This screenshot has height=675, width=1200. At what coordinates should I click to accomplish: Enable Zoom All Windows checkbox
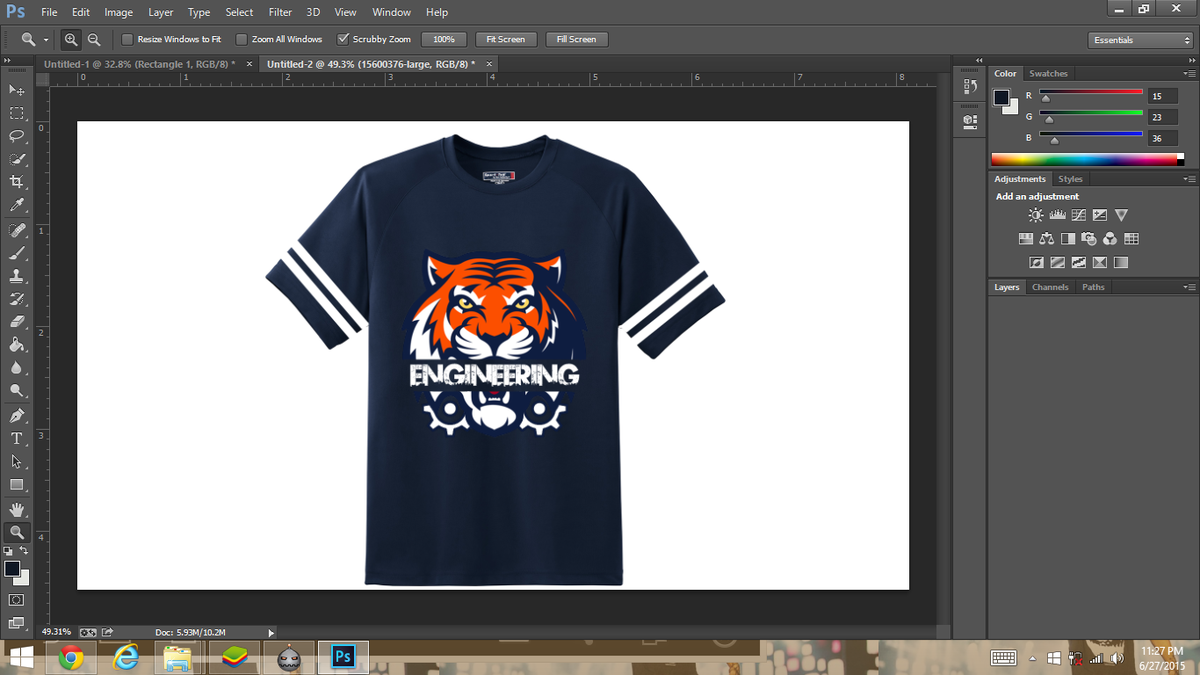point(242,39)
